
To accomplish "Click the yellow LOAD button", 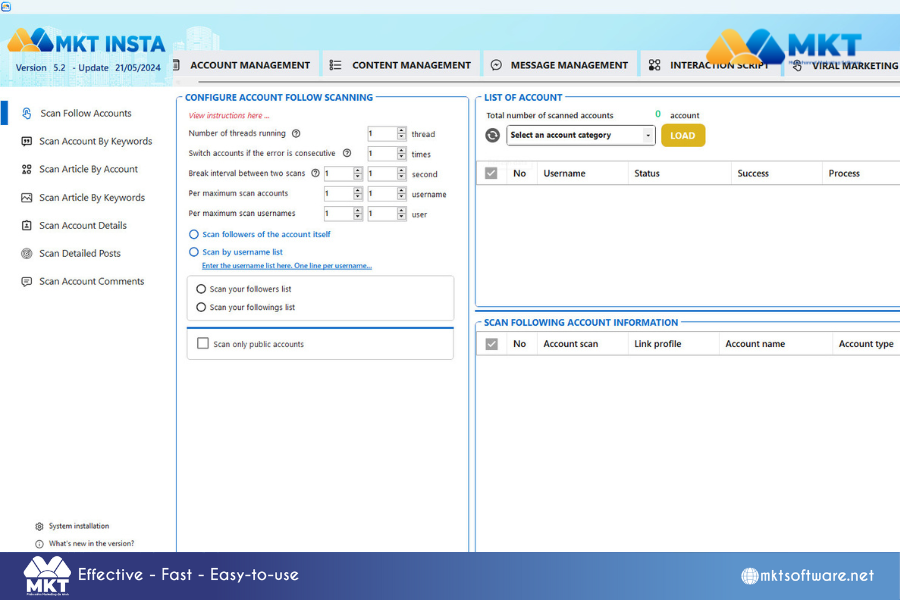I will coord(682,136).
